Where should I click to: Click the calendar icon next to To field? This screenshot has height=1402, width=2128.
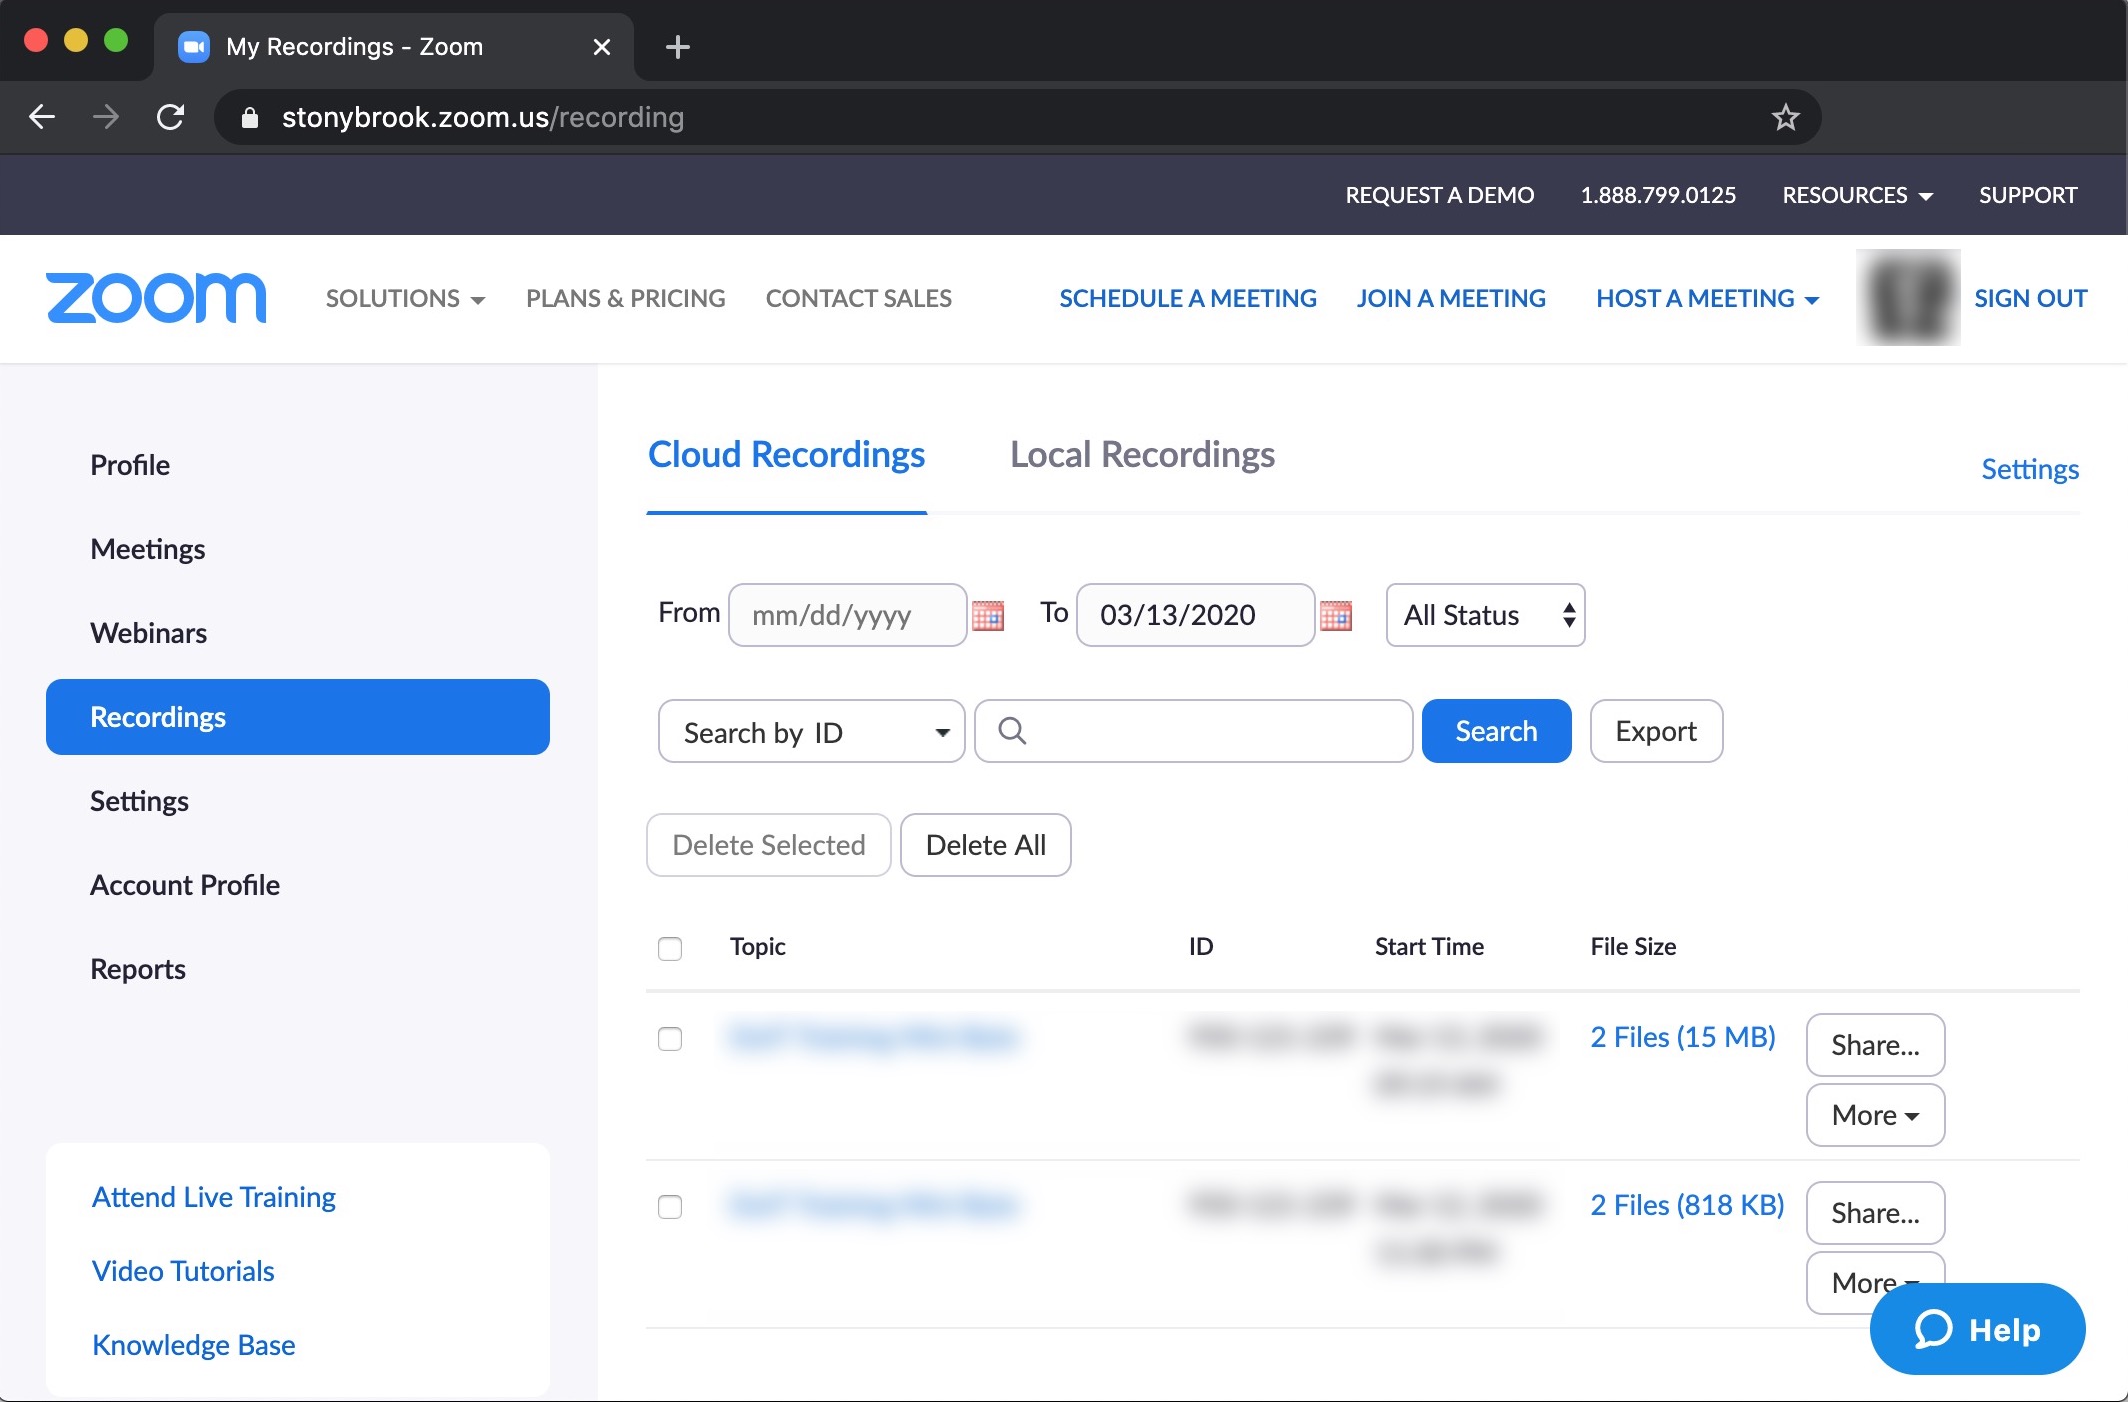pos(1336,613)
